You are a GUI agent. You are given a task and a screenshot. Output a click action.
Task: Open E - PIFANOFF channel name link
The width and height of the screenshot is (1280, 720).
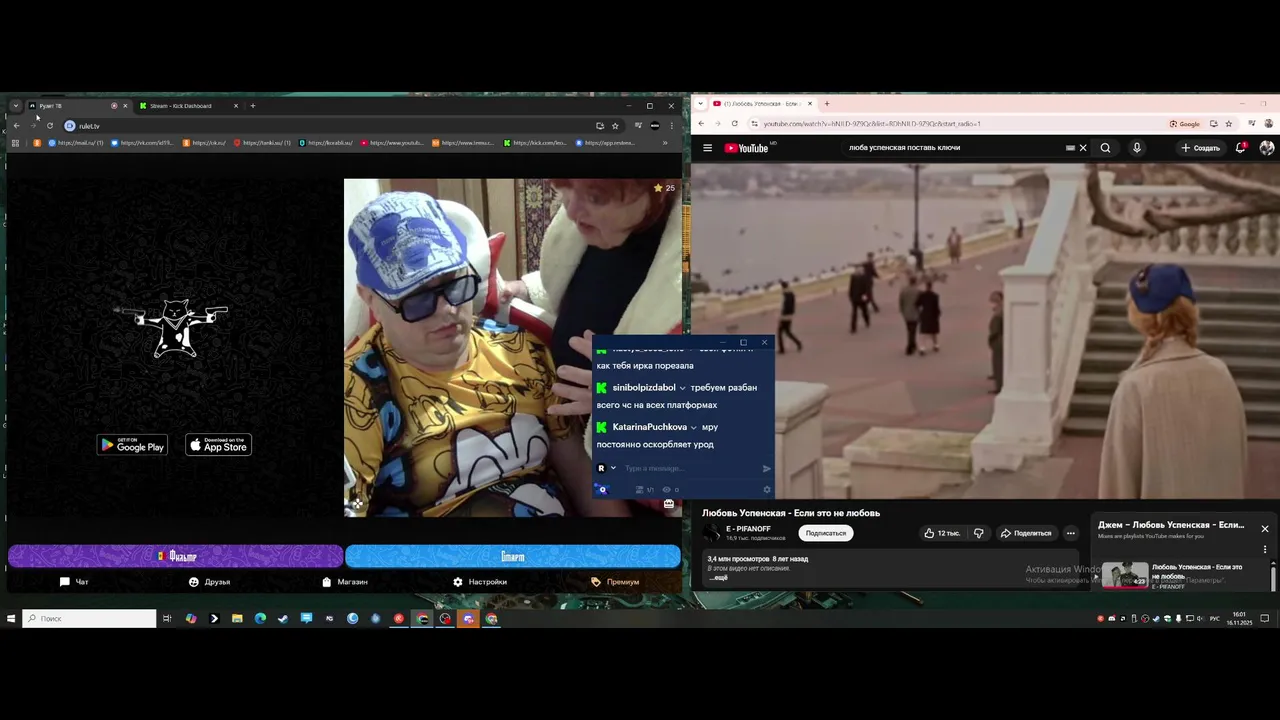click(x=748, y=529)
